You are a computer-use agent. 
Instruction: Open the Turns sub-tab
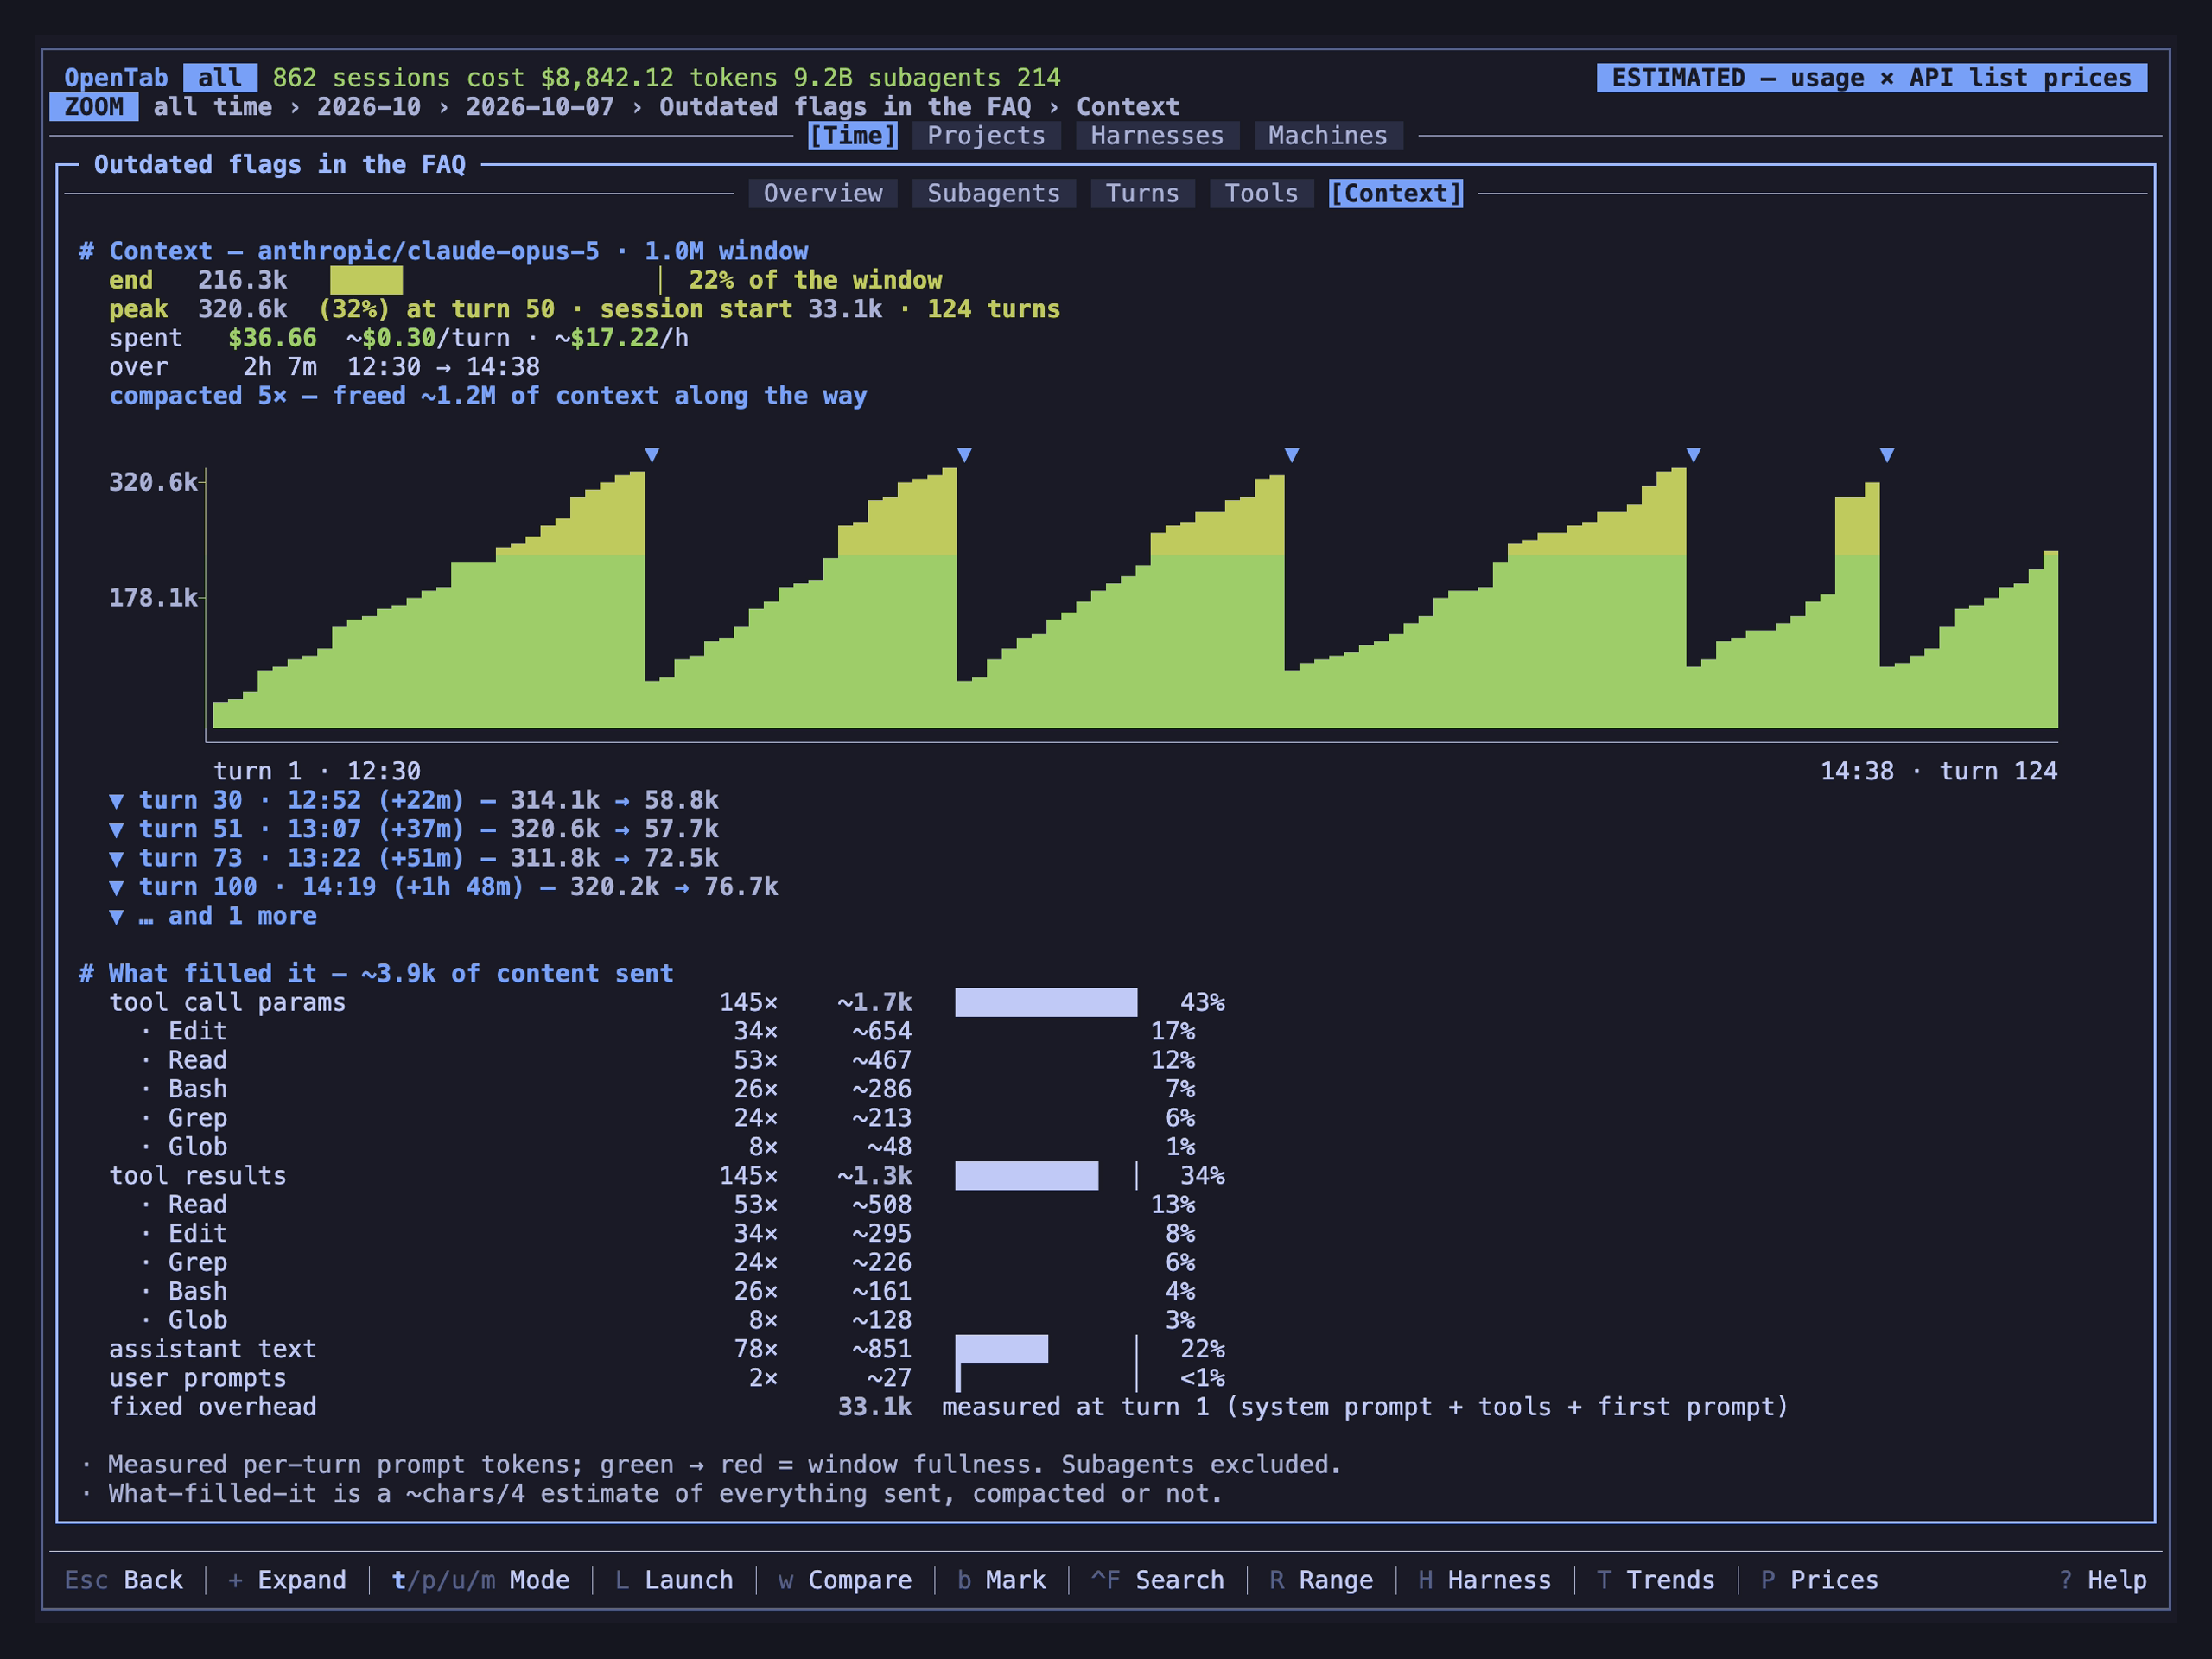coord(1142,194)
